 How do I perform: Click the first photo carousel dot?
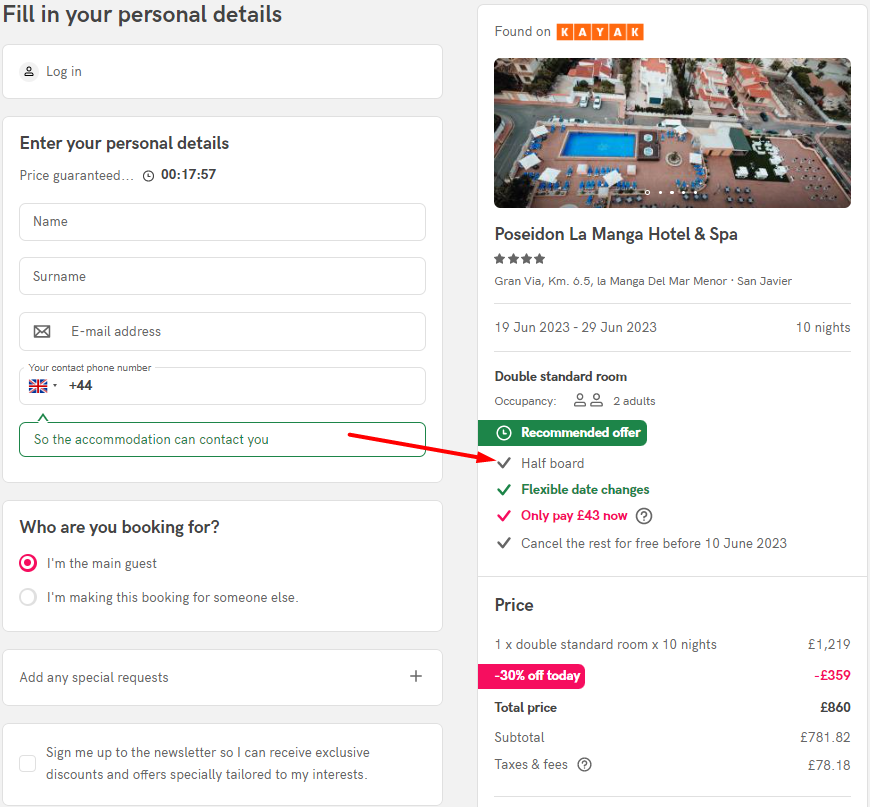click(x=648, y=193)
